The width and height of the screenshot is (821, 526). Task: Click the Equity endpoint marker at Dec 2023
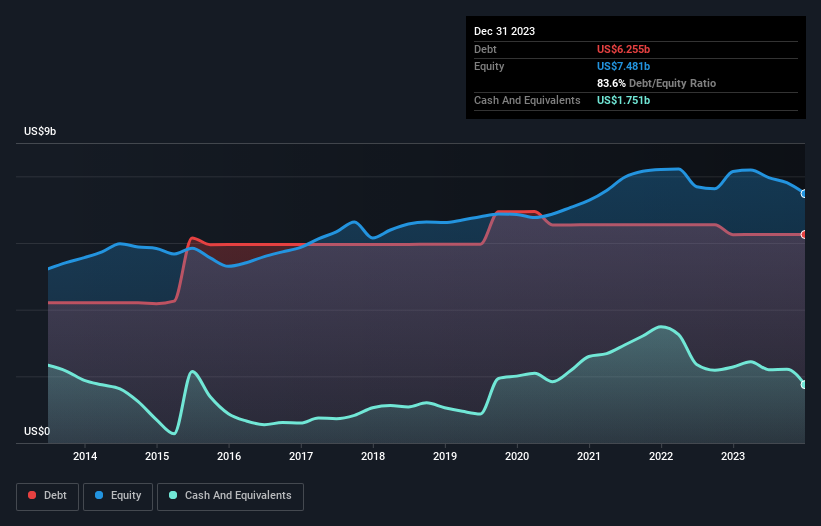click(804, 194)
